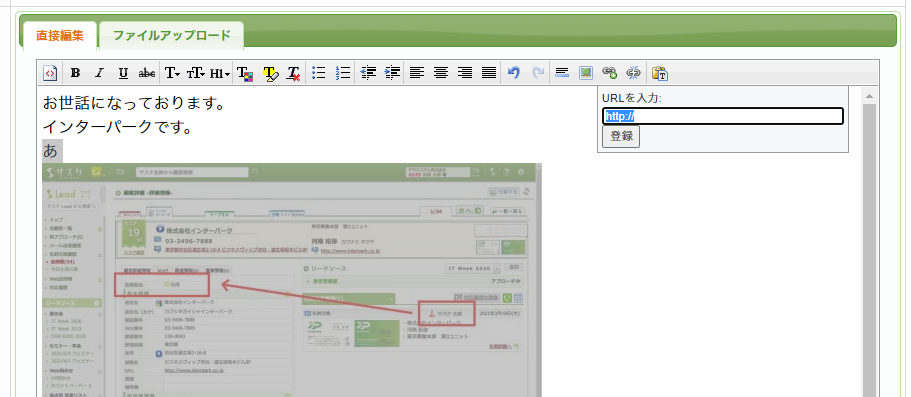Undo the last edit
Viewport: 911px width, 397px height.
tap(514, 73)
